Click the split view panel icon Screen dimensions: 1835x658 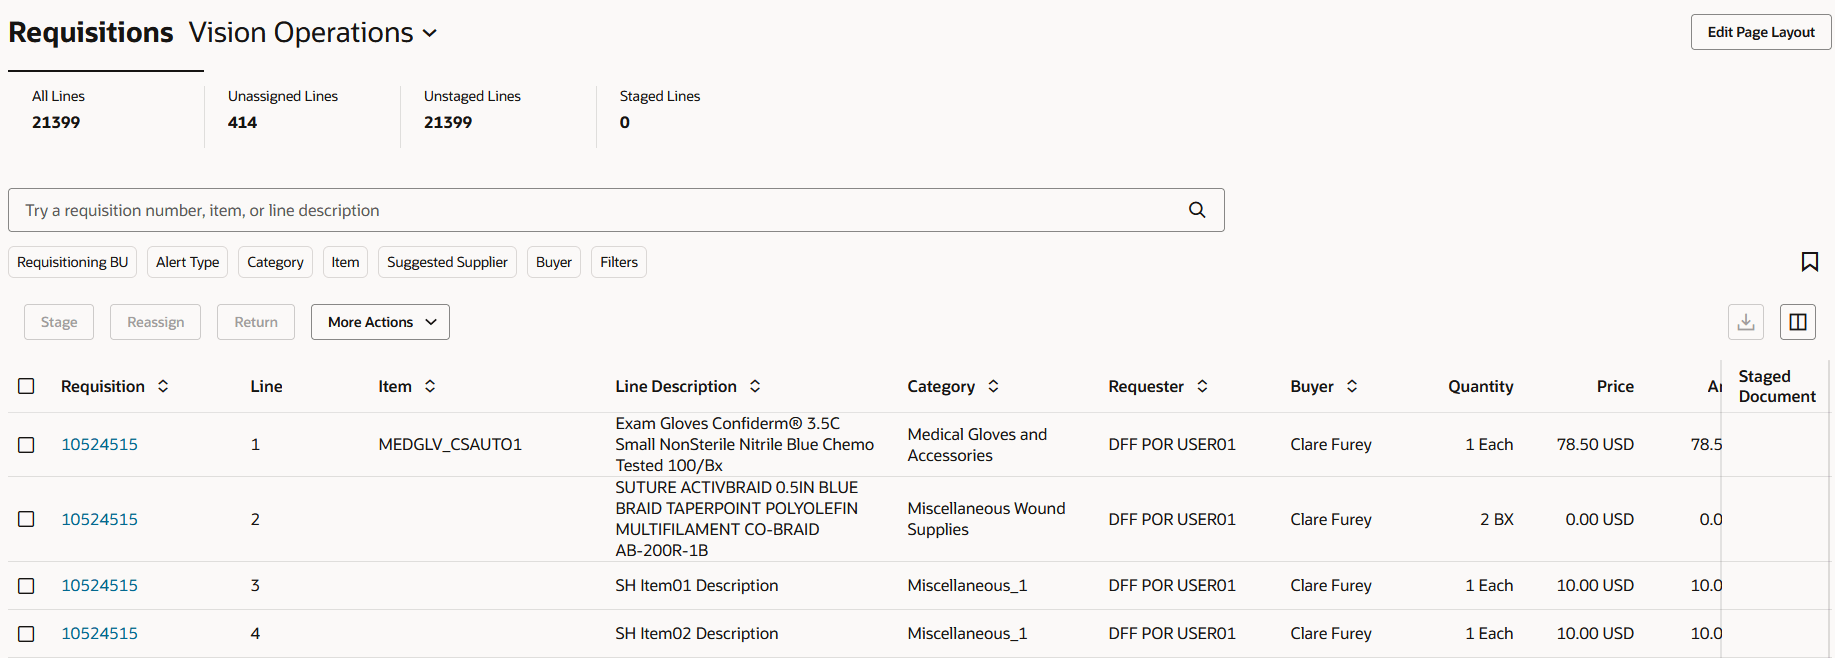pos(1797,321)
